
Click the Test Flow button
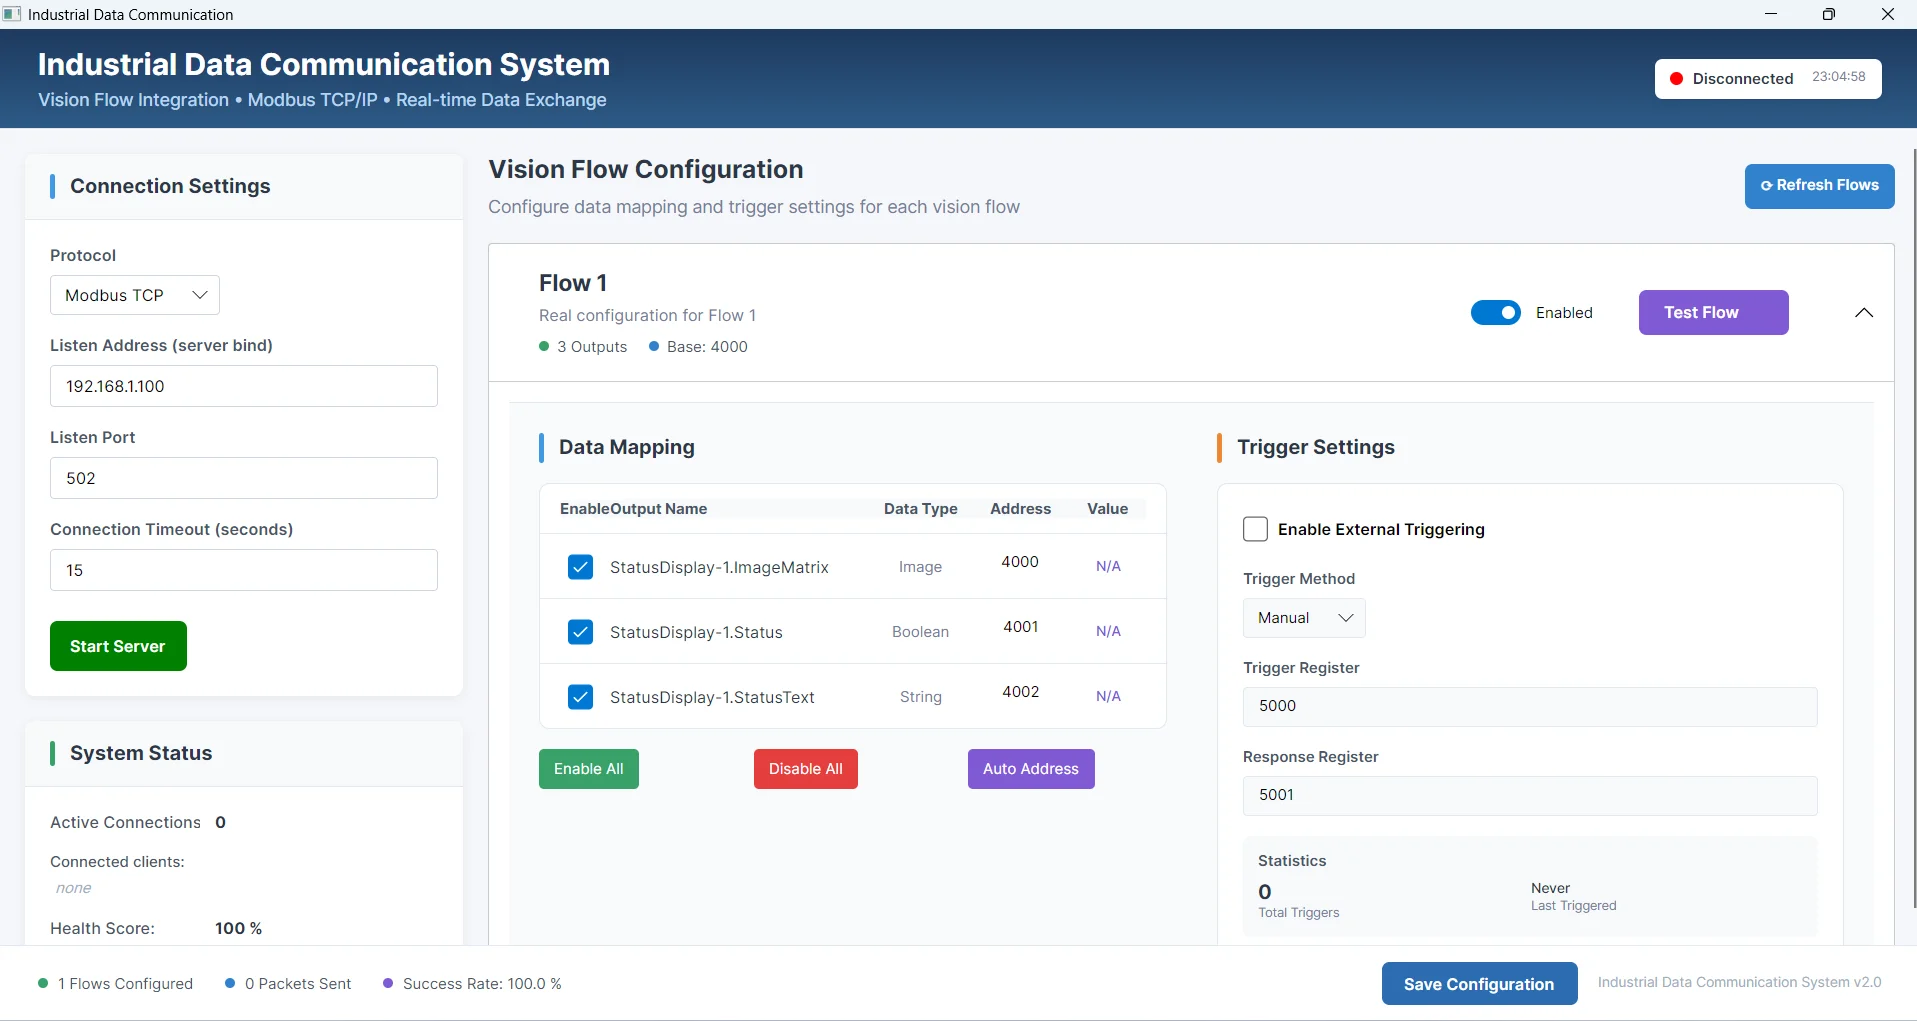[1713, 313]
